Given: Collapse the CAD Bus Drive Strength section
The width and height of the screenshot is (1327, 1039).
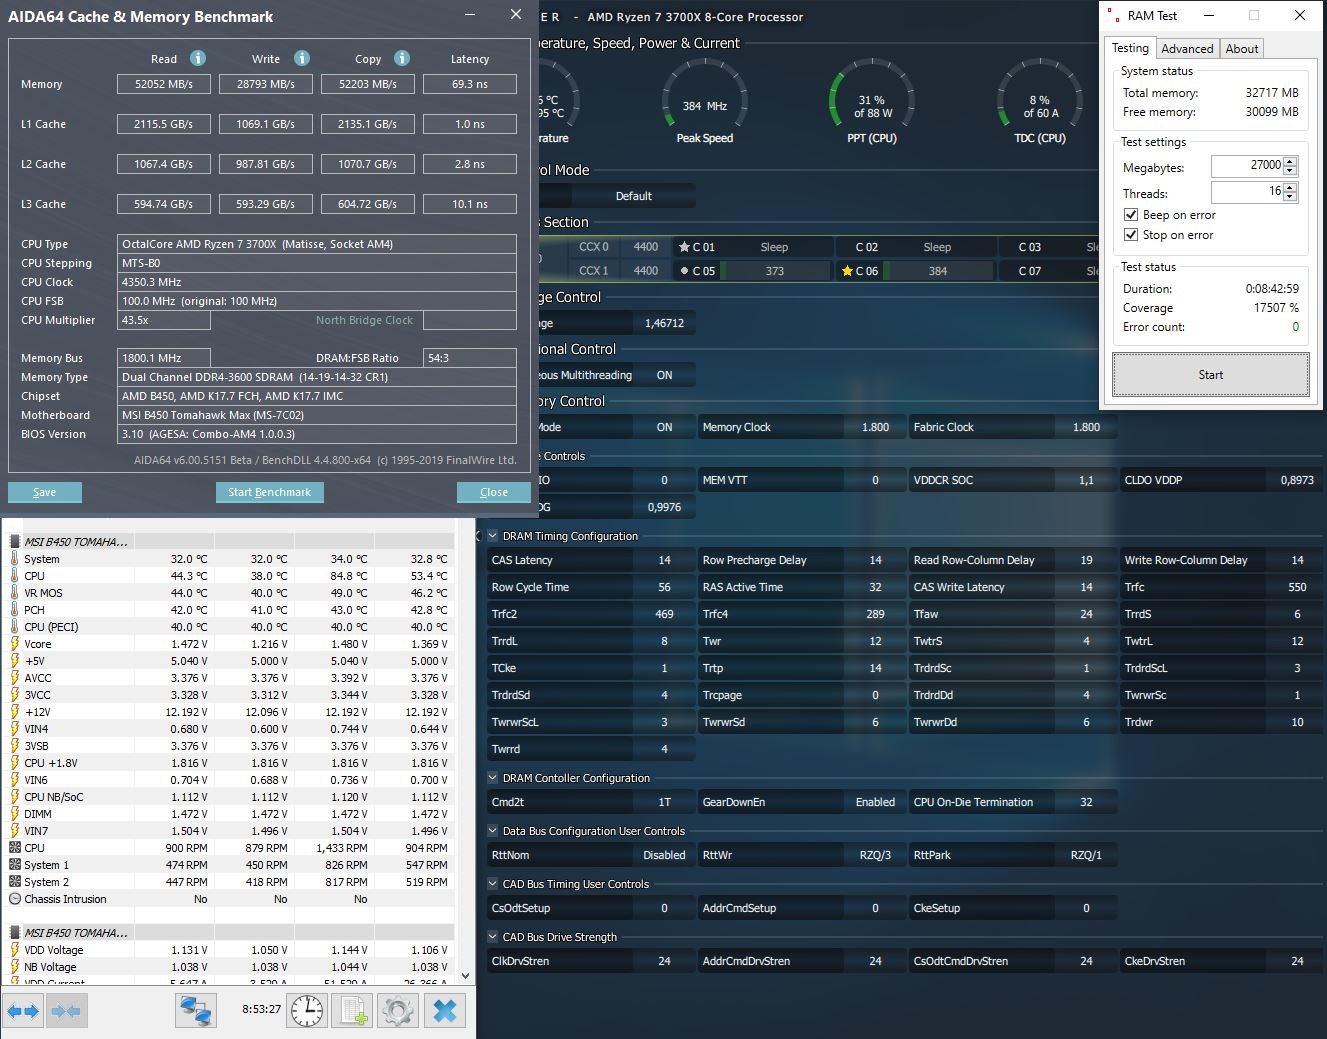Looking at the screenshot, I should tap(492, 937).
